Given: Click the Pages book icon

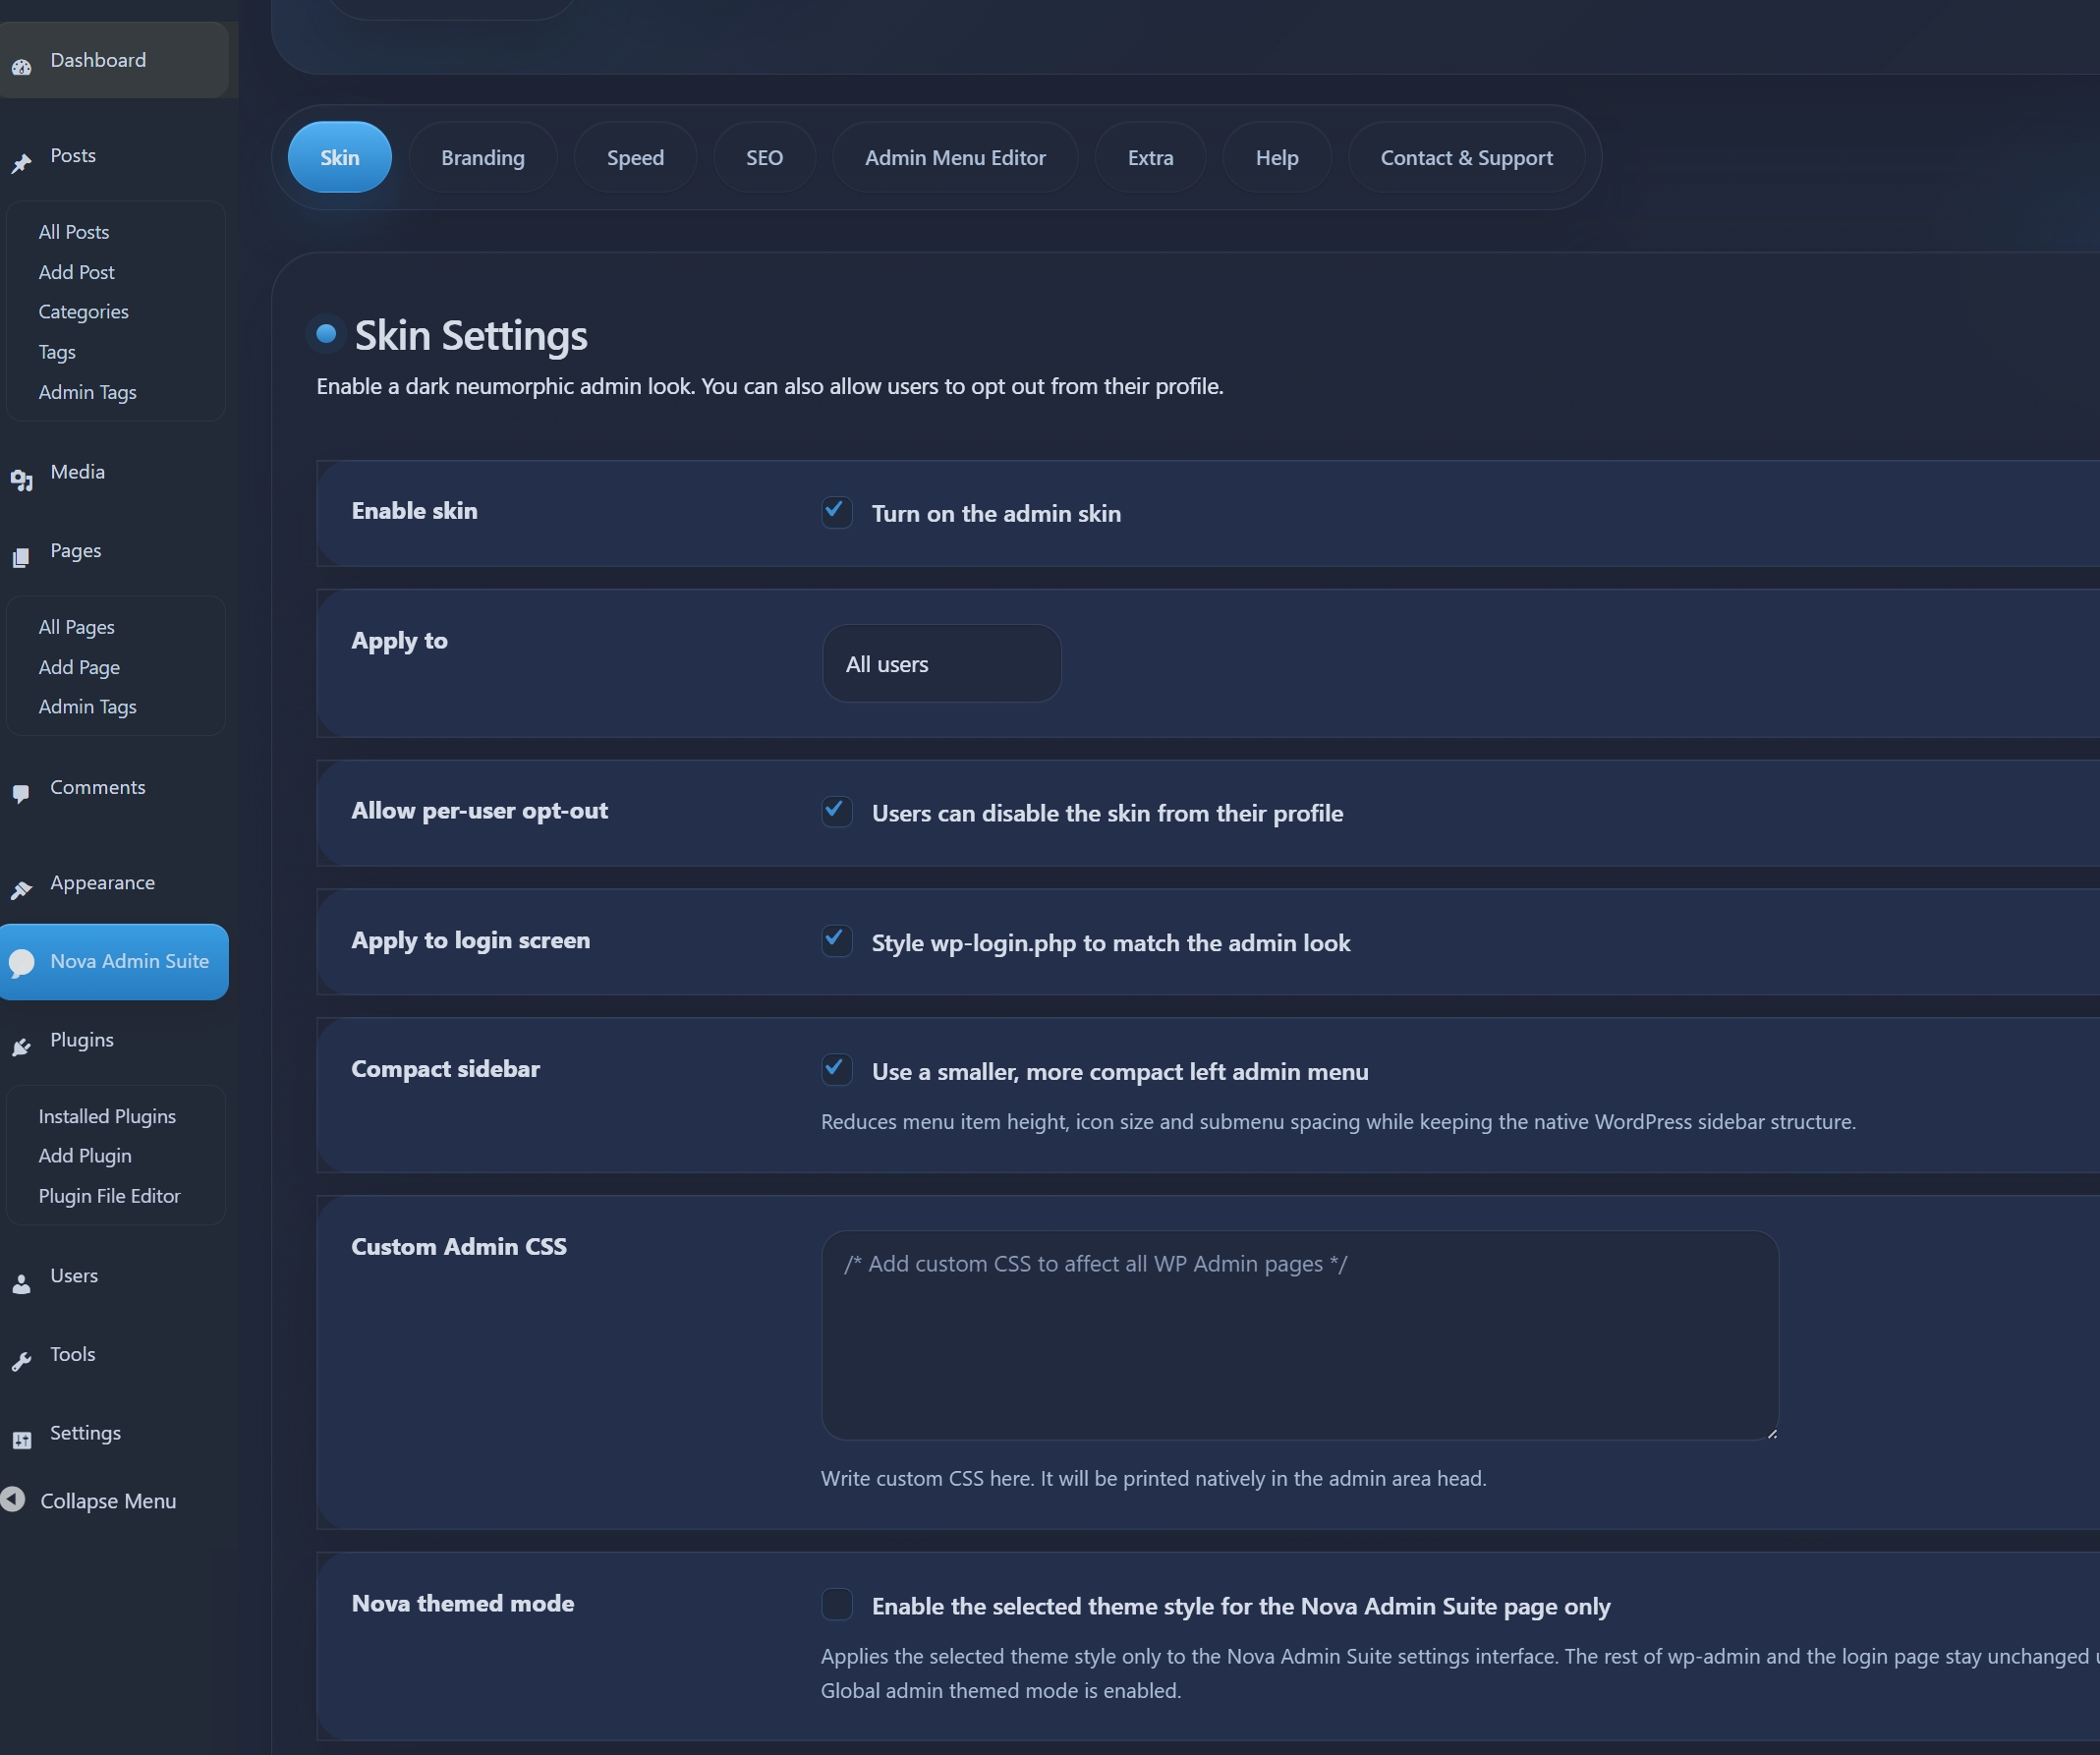Looking at the screenshot, I should pyautogui.click(x=22, y=557).
